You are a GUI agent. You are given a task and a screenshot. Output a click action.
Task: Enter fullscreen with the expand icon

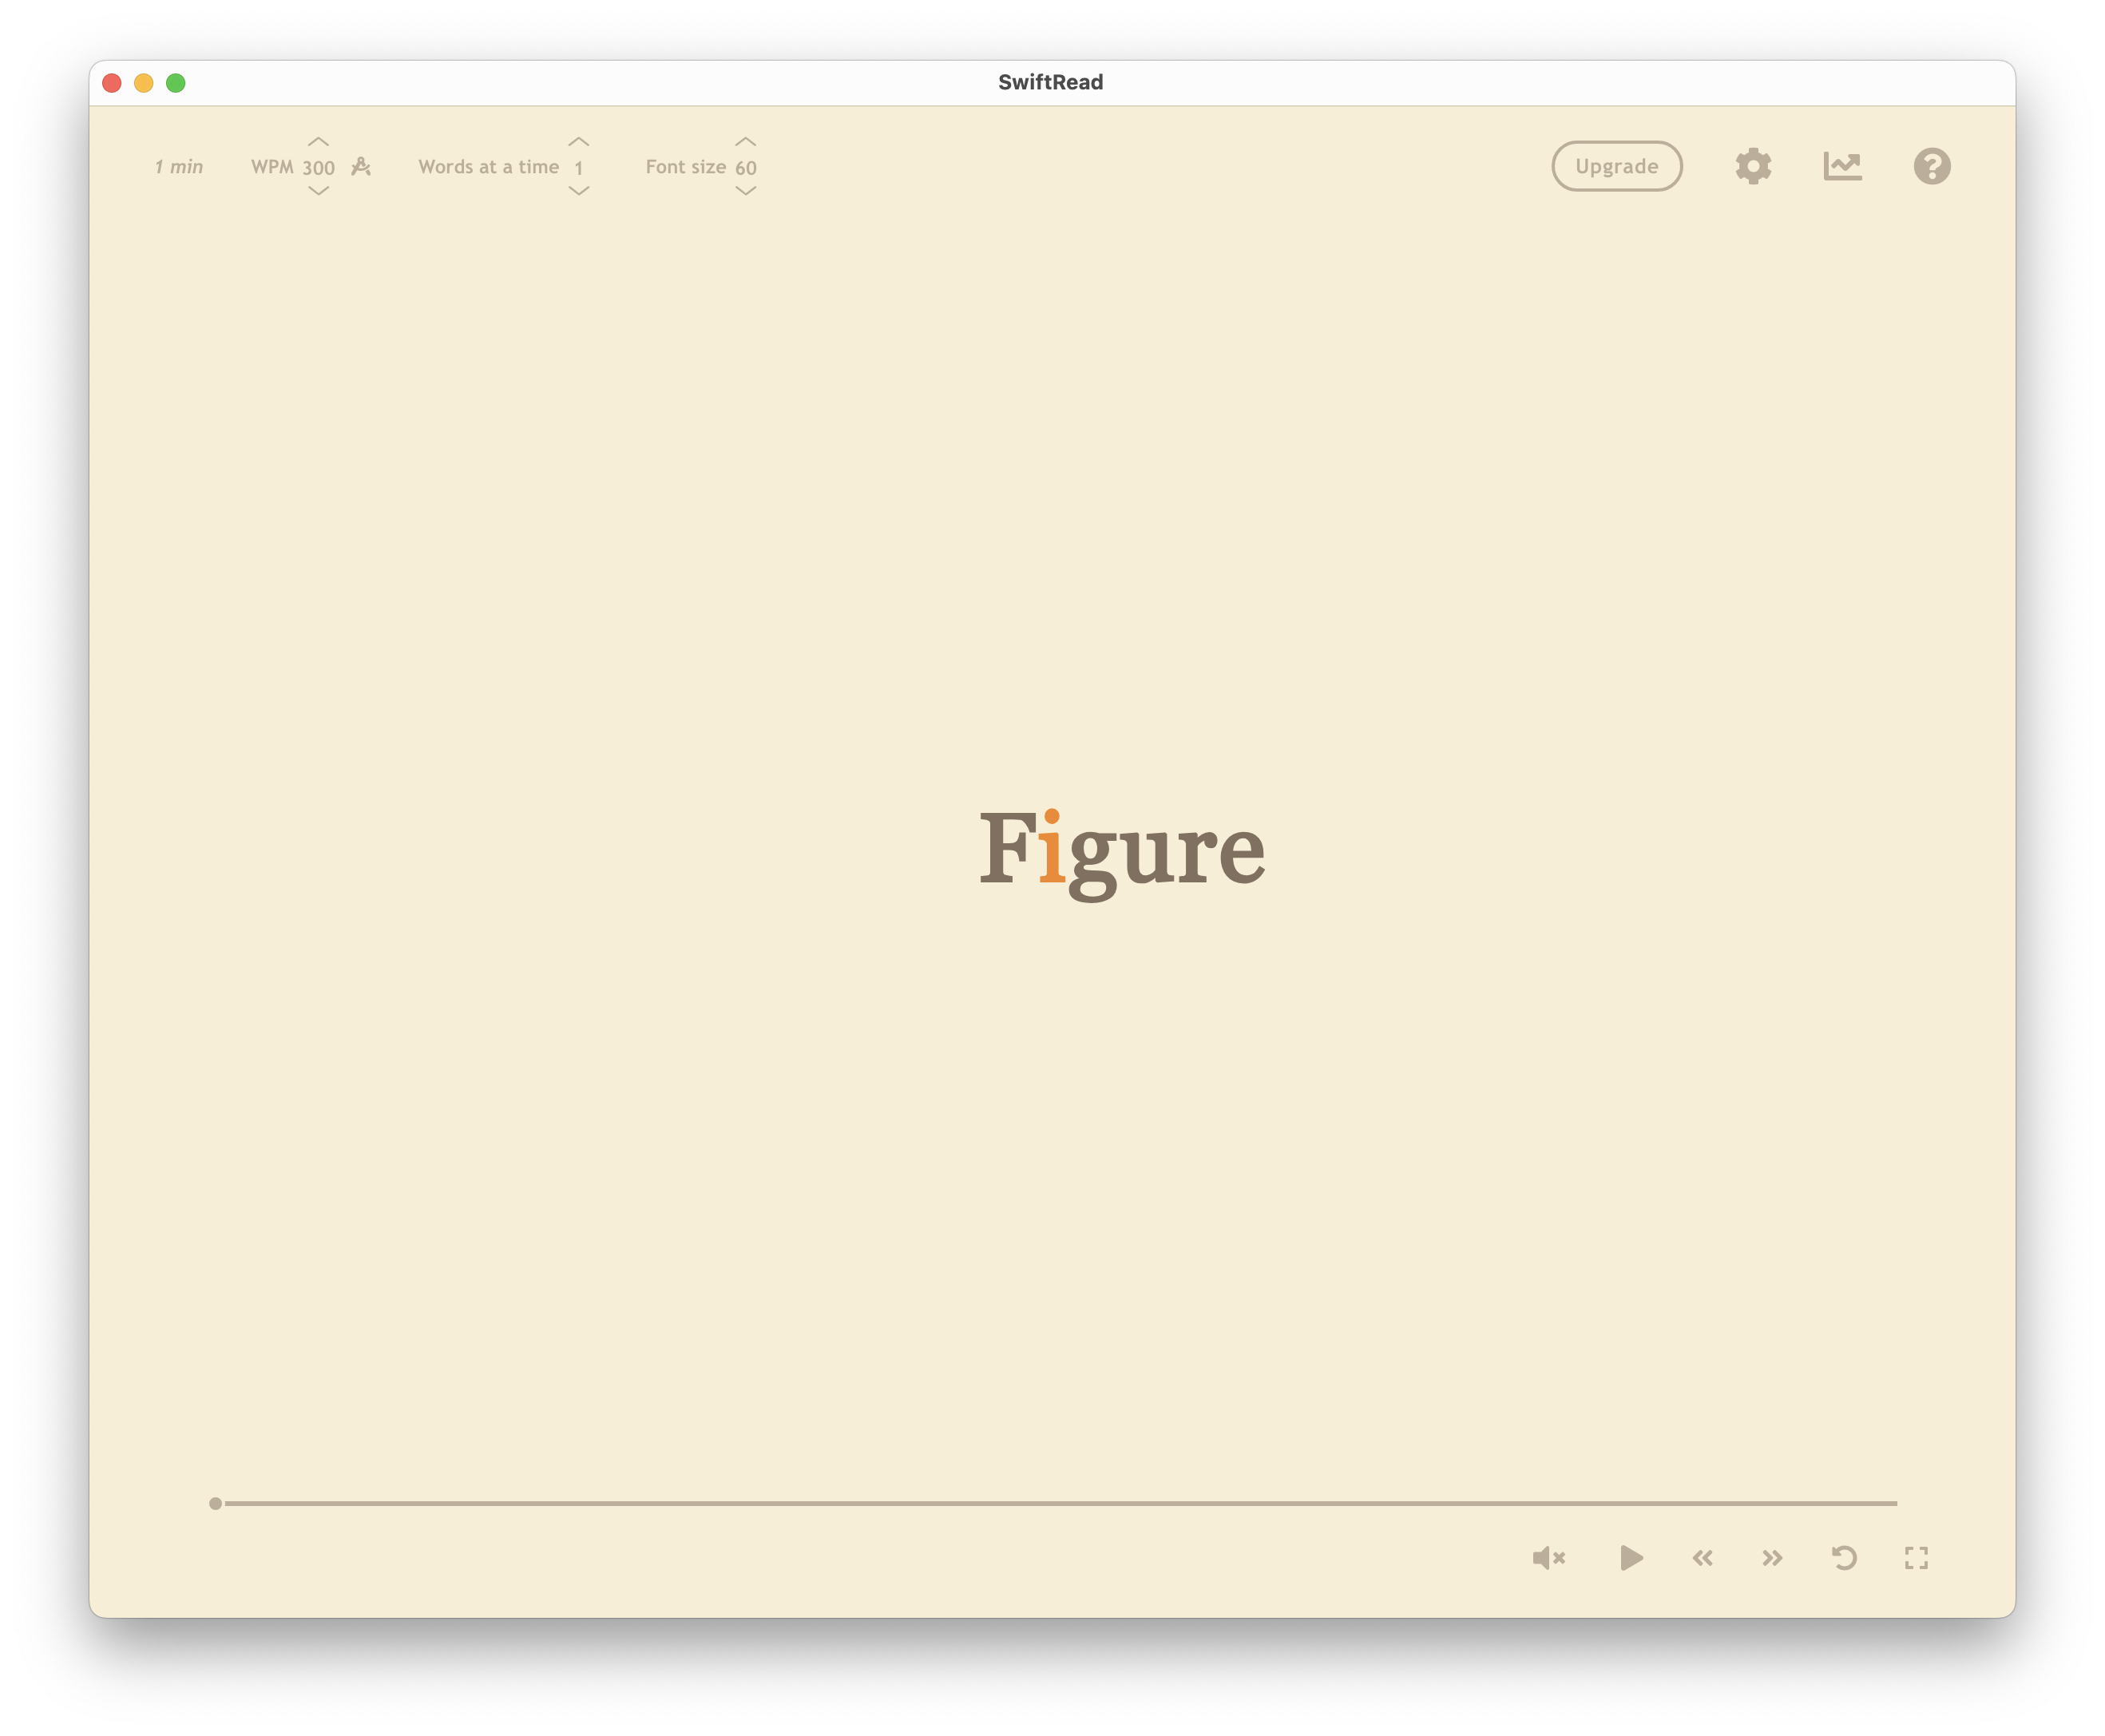[x=1916, y=1558]
